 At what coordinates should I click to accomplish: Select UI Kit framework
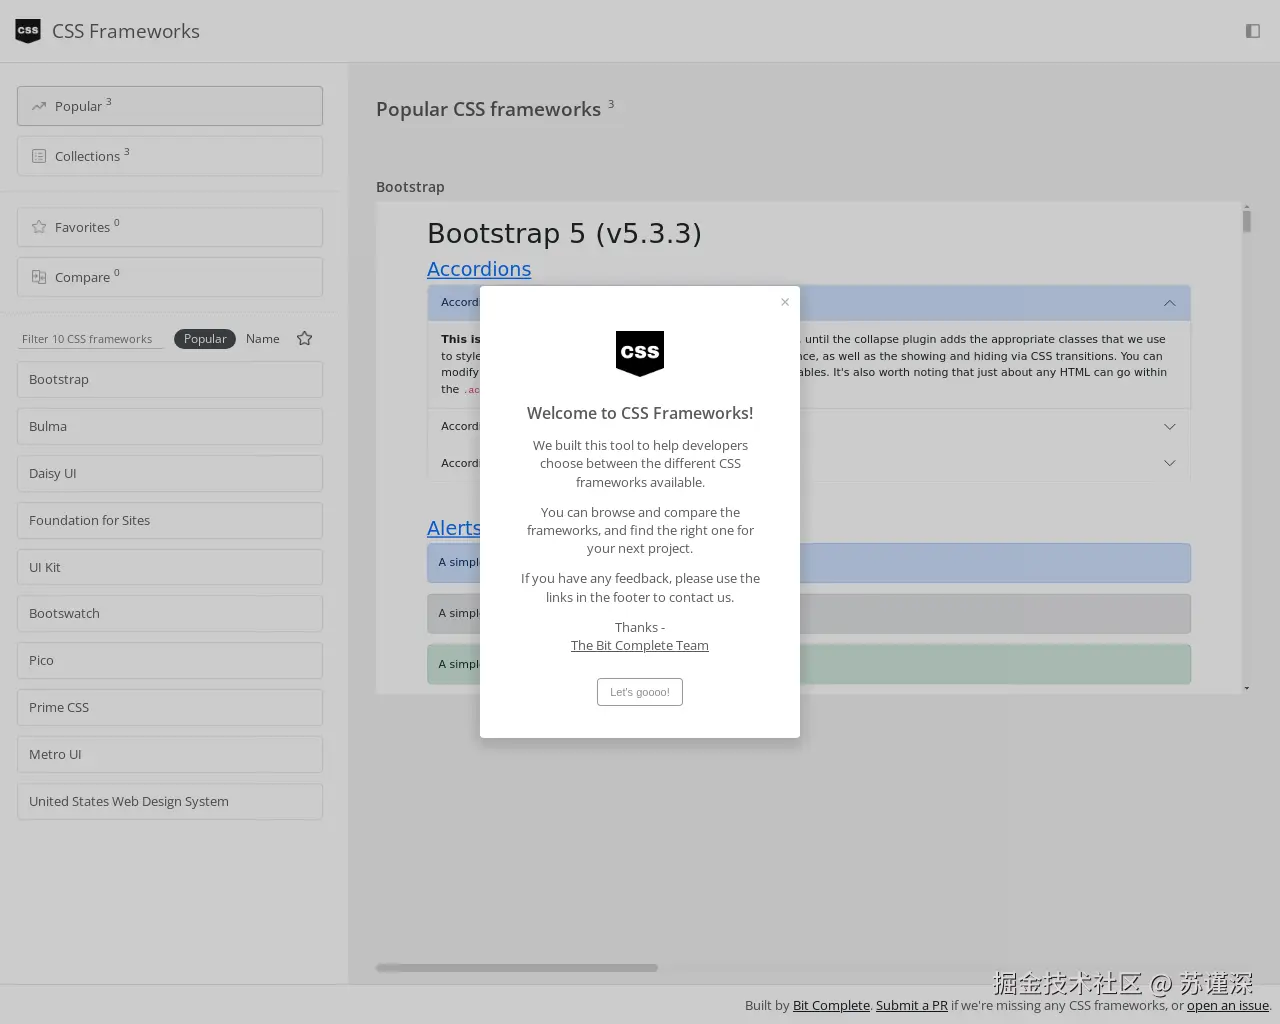click(x=170, y=567)
